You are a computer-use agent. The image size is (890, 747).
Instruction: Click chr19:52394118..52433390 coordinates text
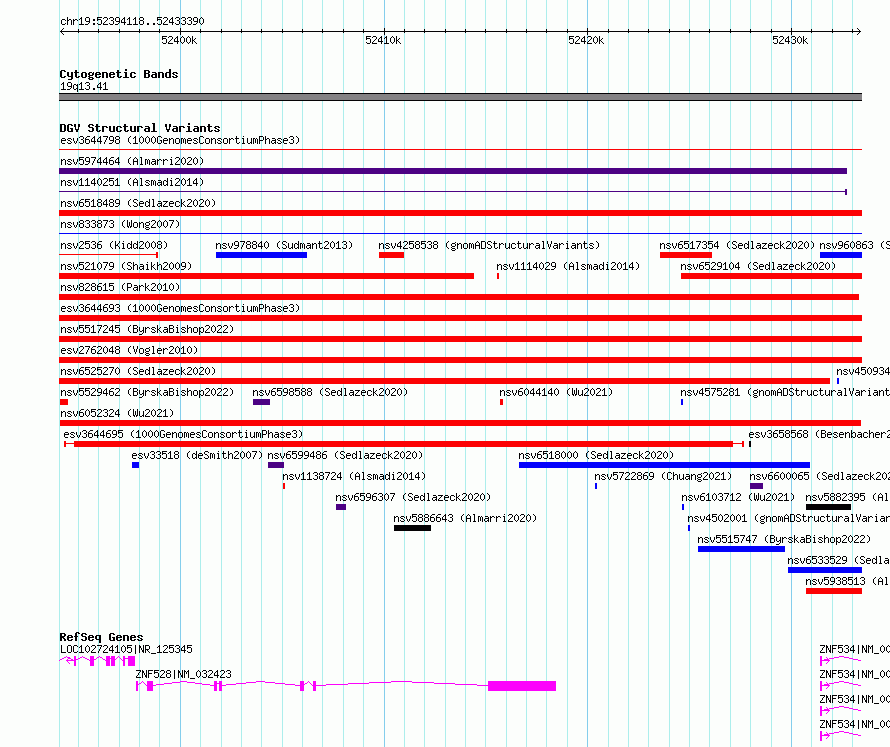click(x=132, y=22)
